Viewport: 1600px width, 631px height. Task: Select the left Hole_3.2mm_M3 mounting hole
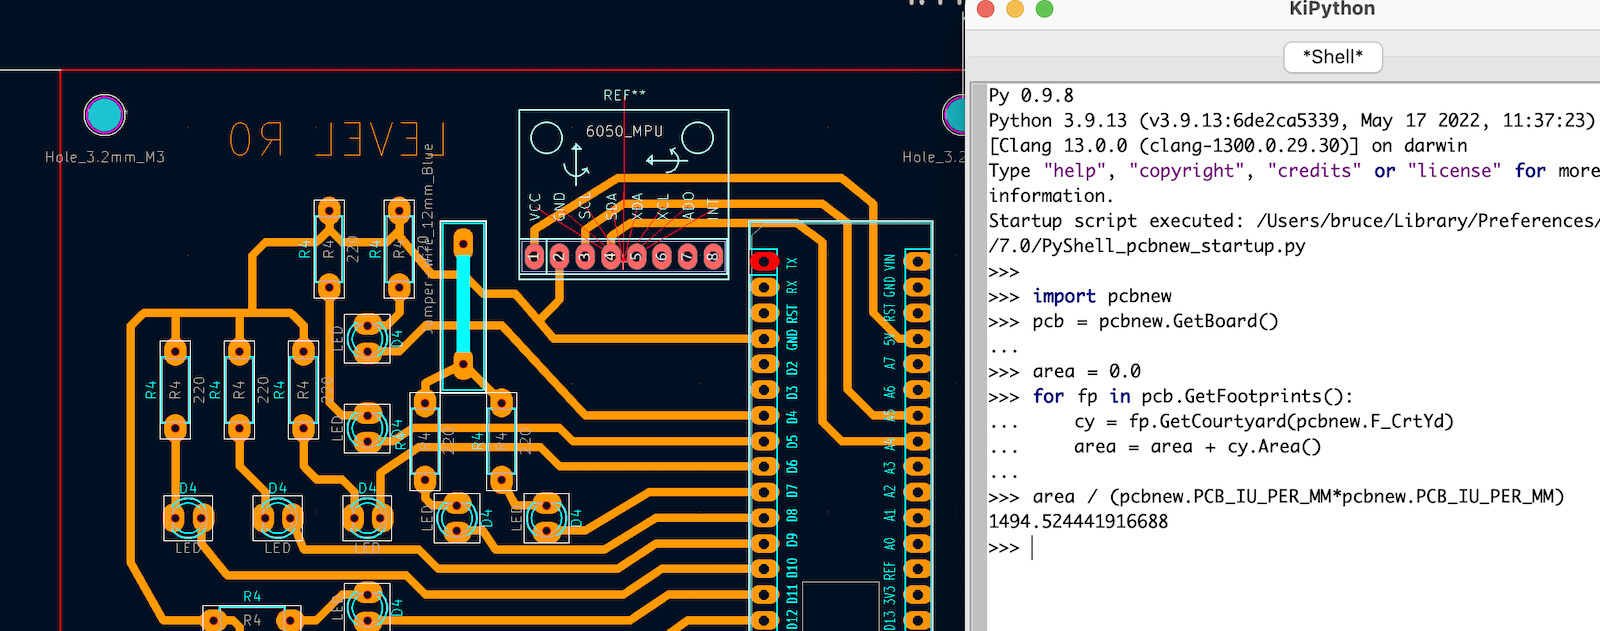(104, 116)
